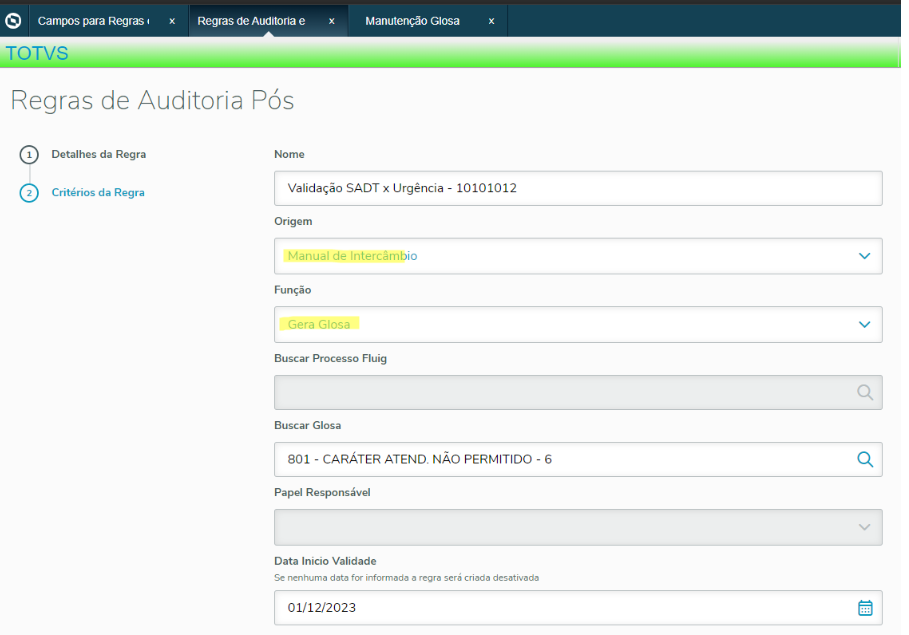
Task: Click the Buscar Glosa magnifier icon
Action: pyautogui.click(x=865, y=460)
